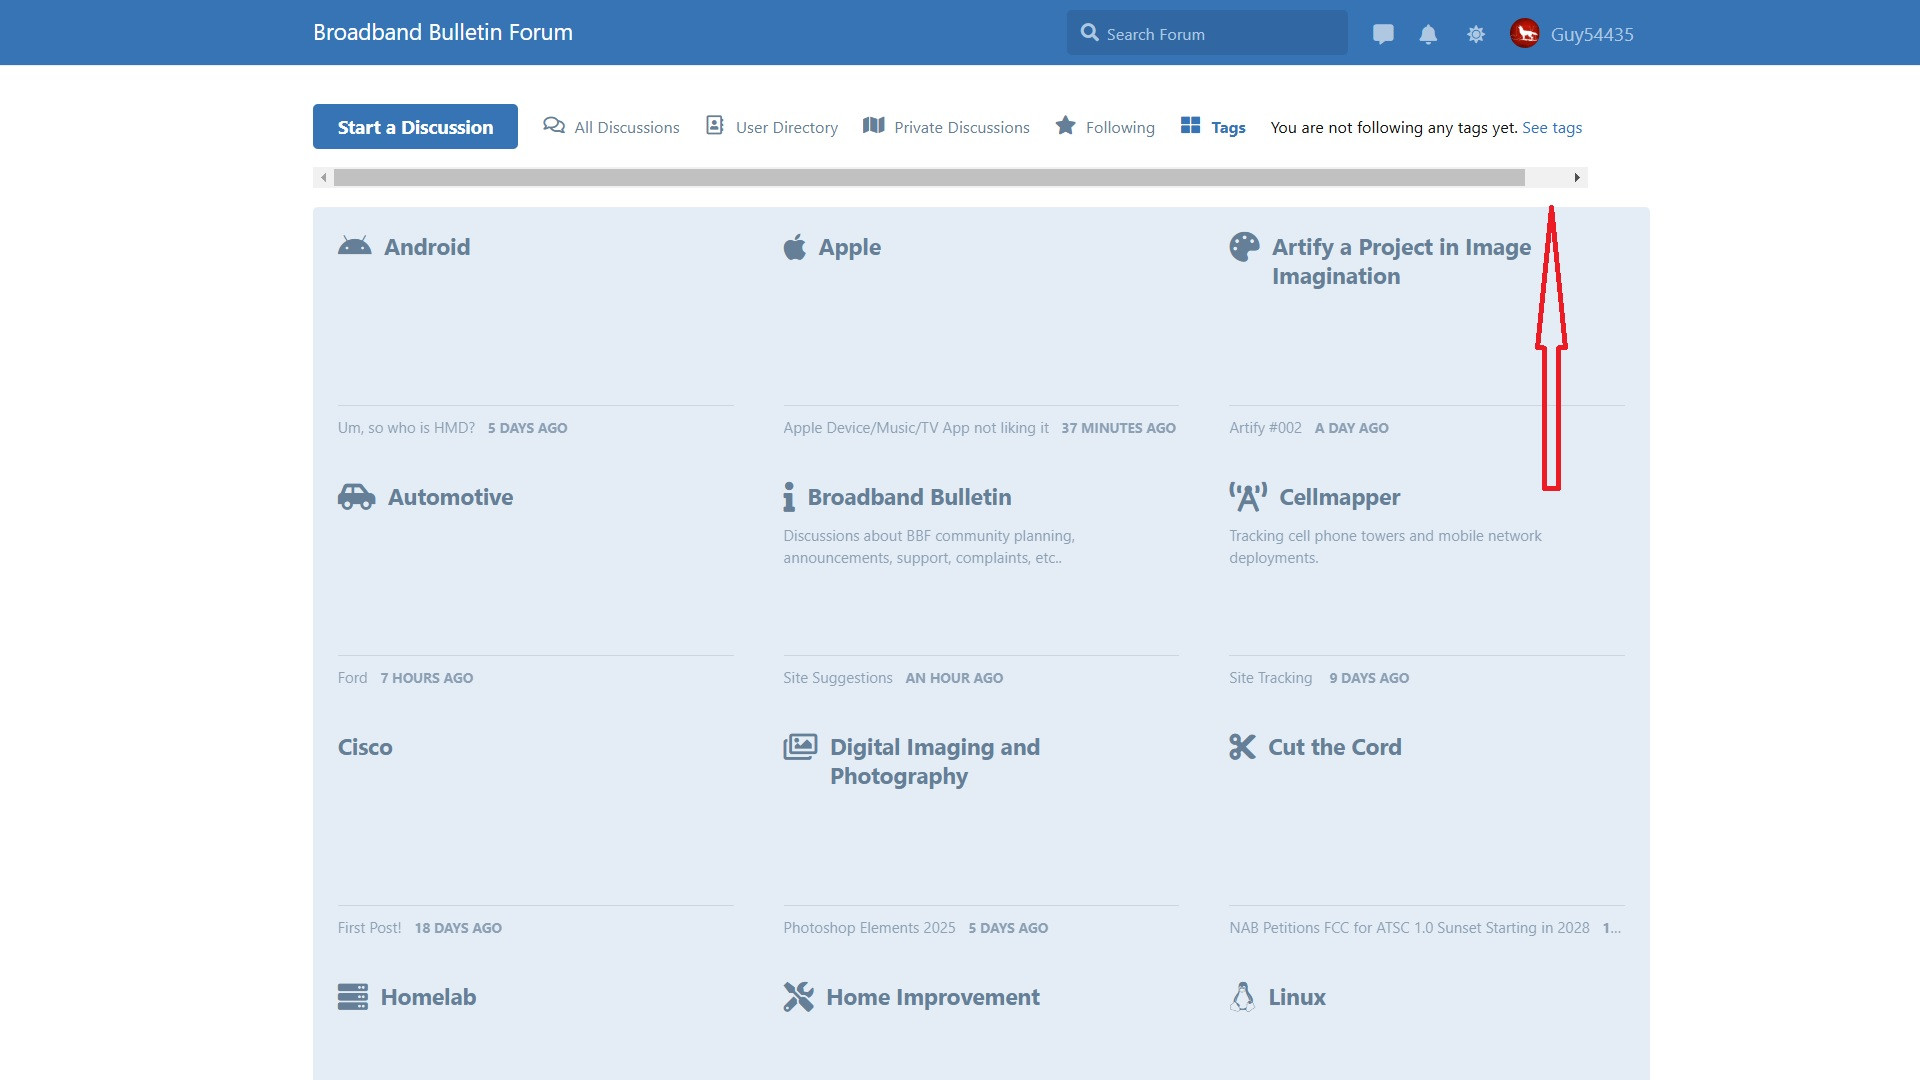Open the Cisco tag title

pyautogui.click(x=365, y=747)
